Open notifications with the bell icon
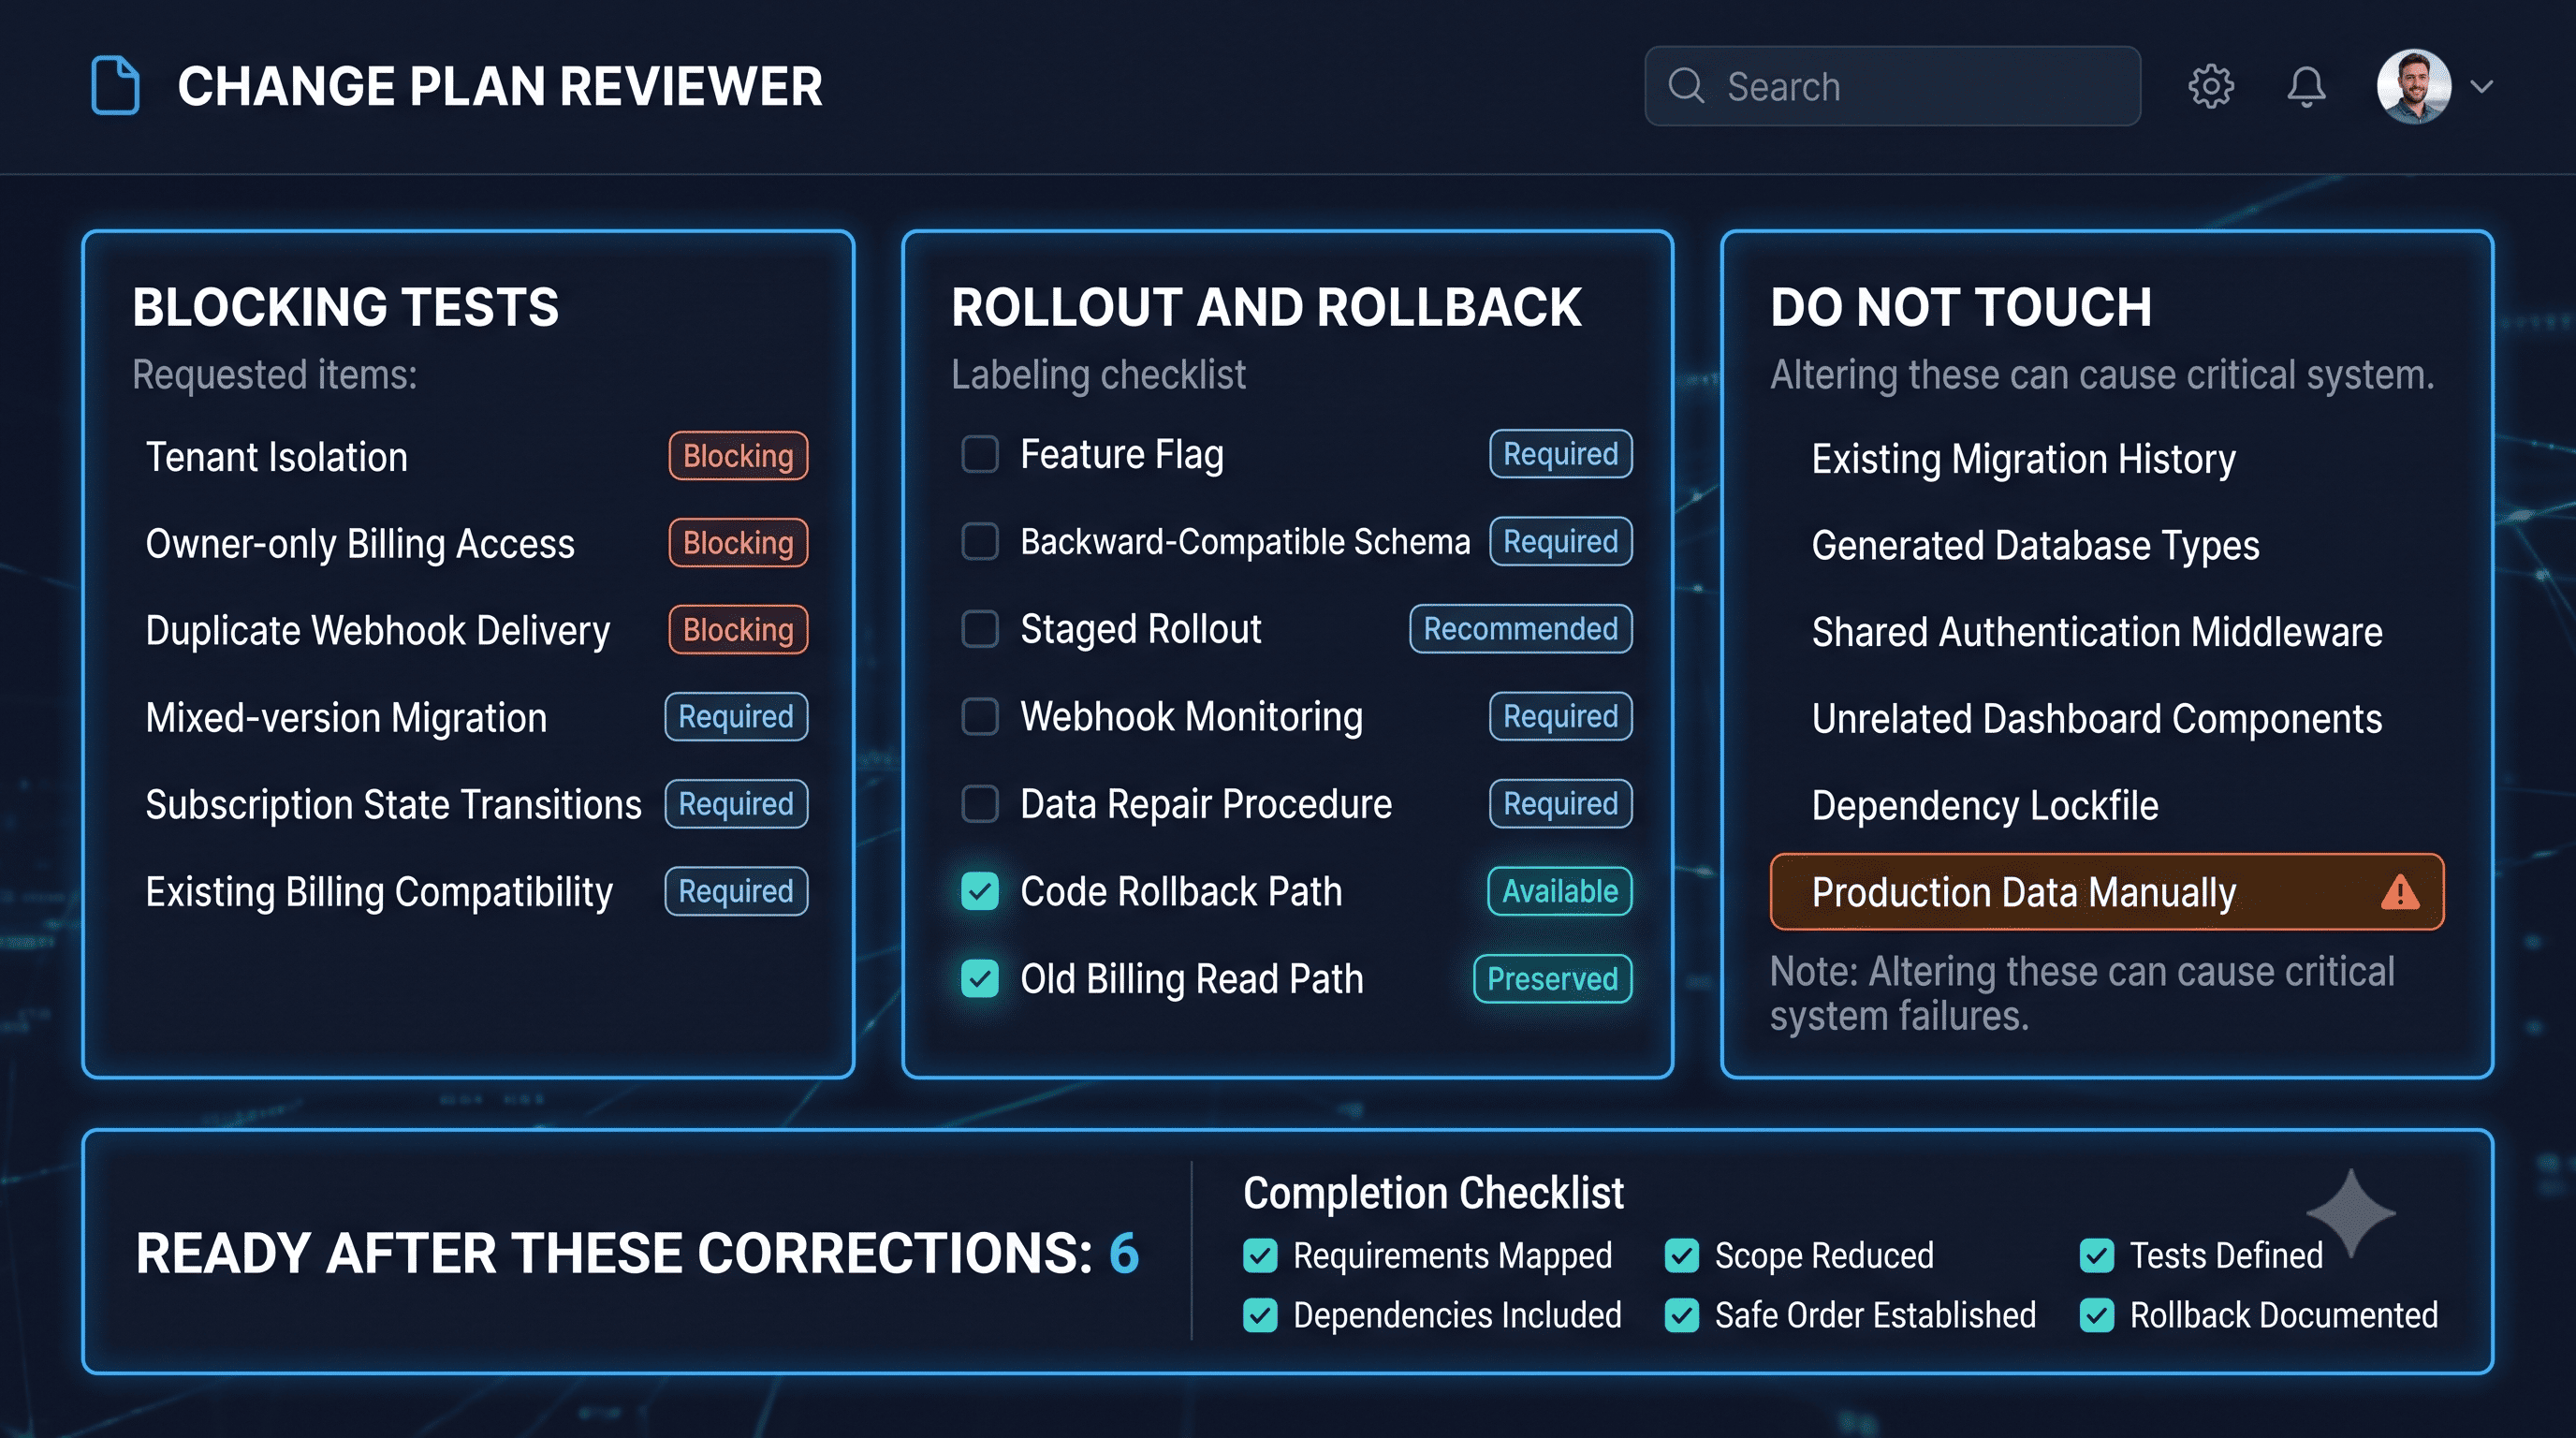 point(2306,86)
